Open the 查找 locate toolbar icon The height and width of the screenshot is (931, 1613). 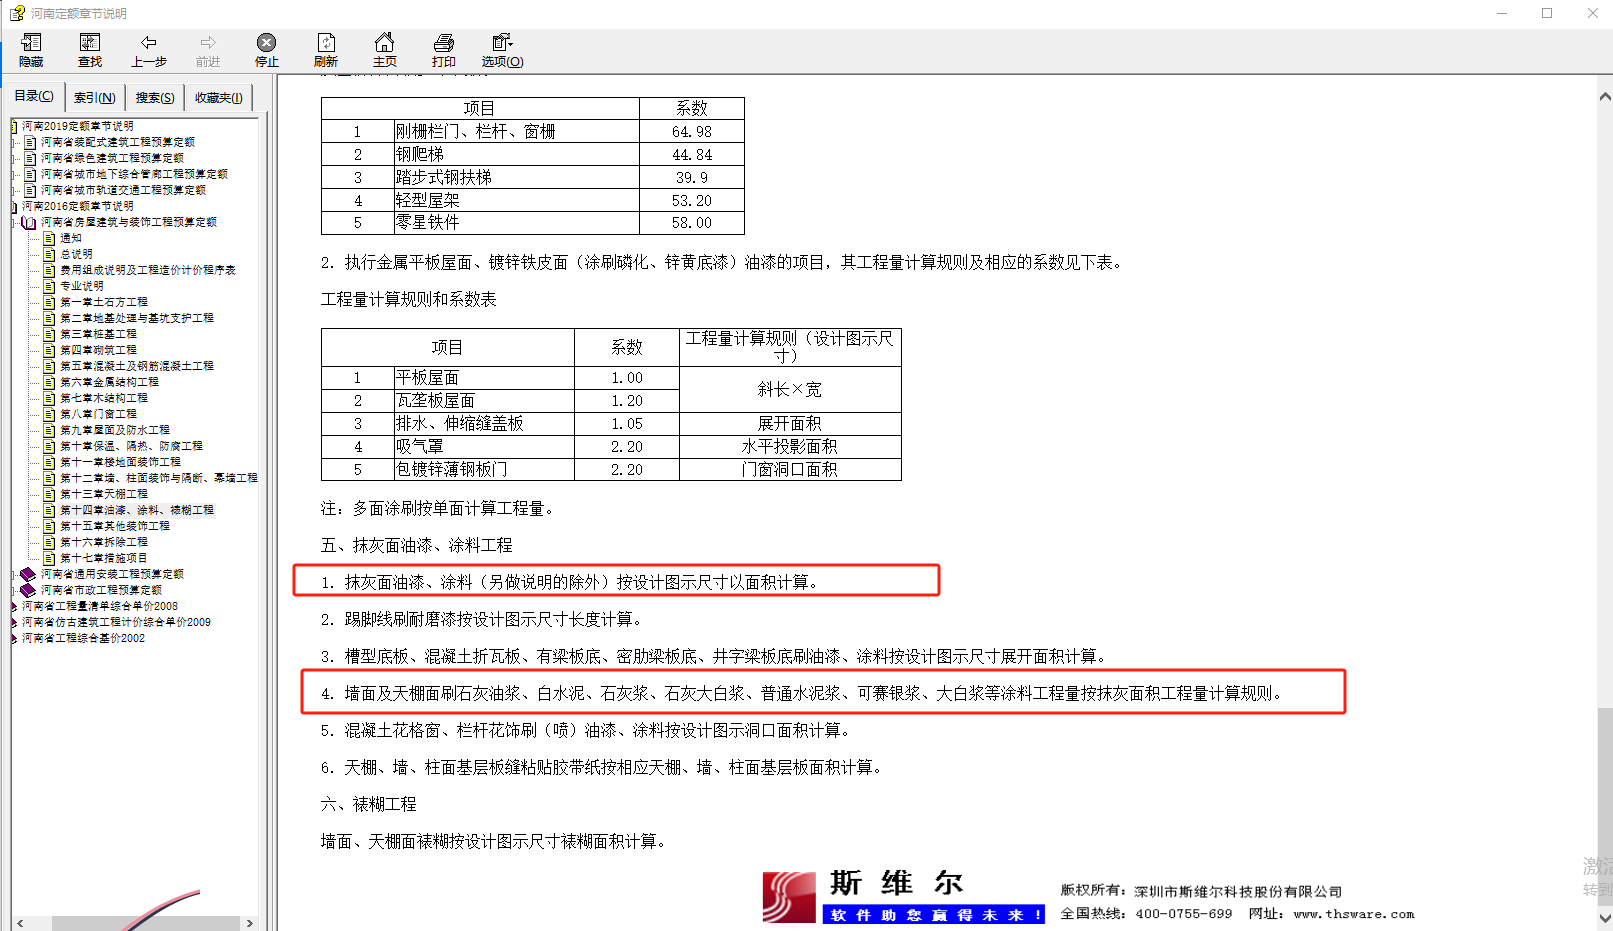pos(90,49)
